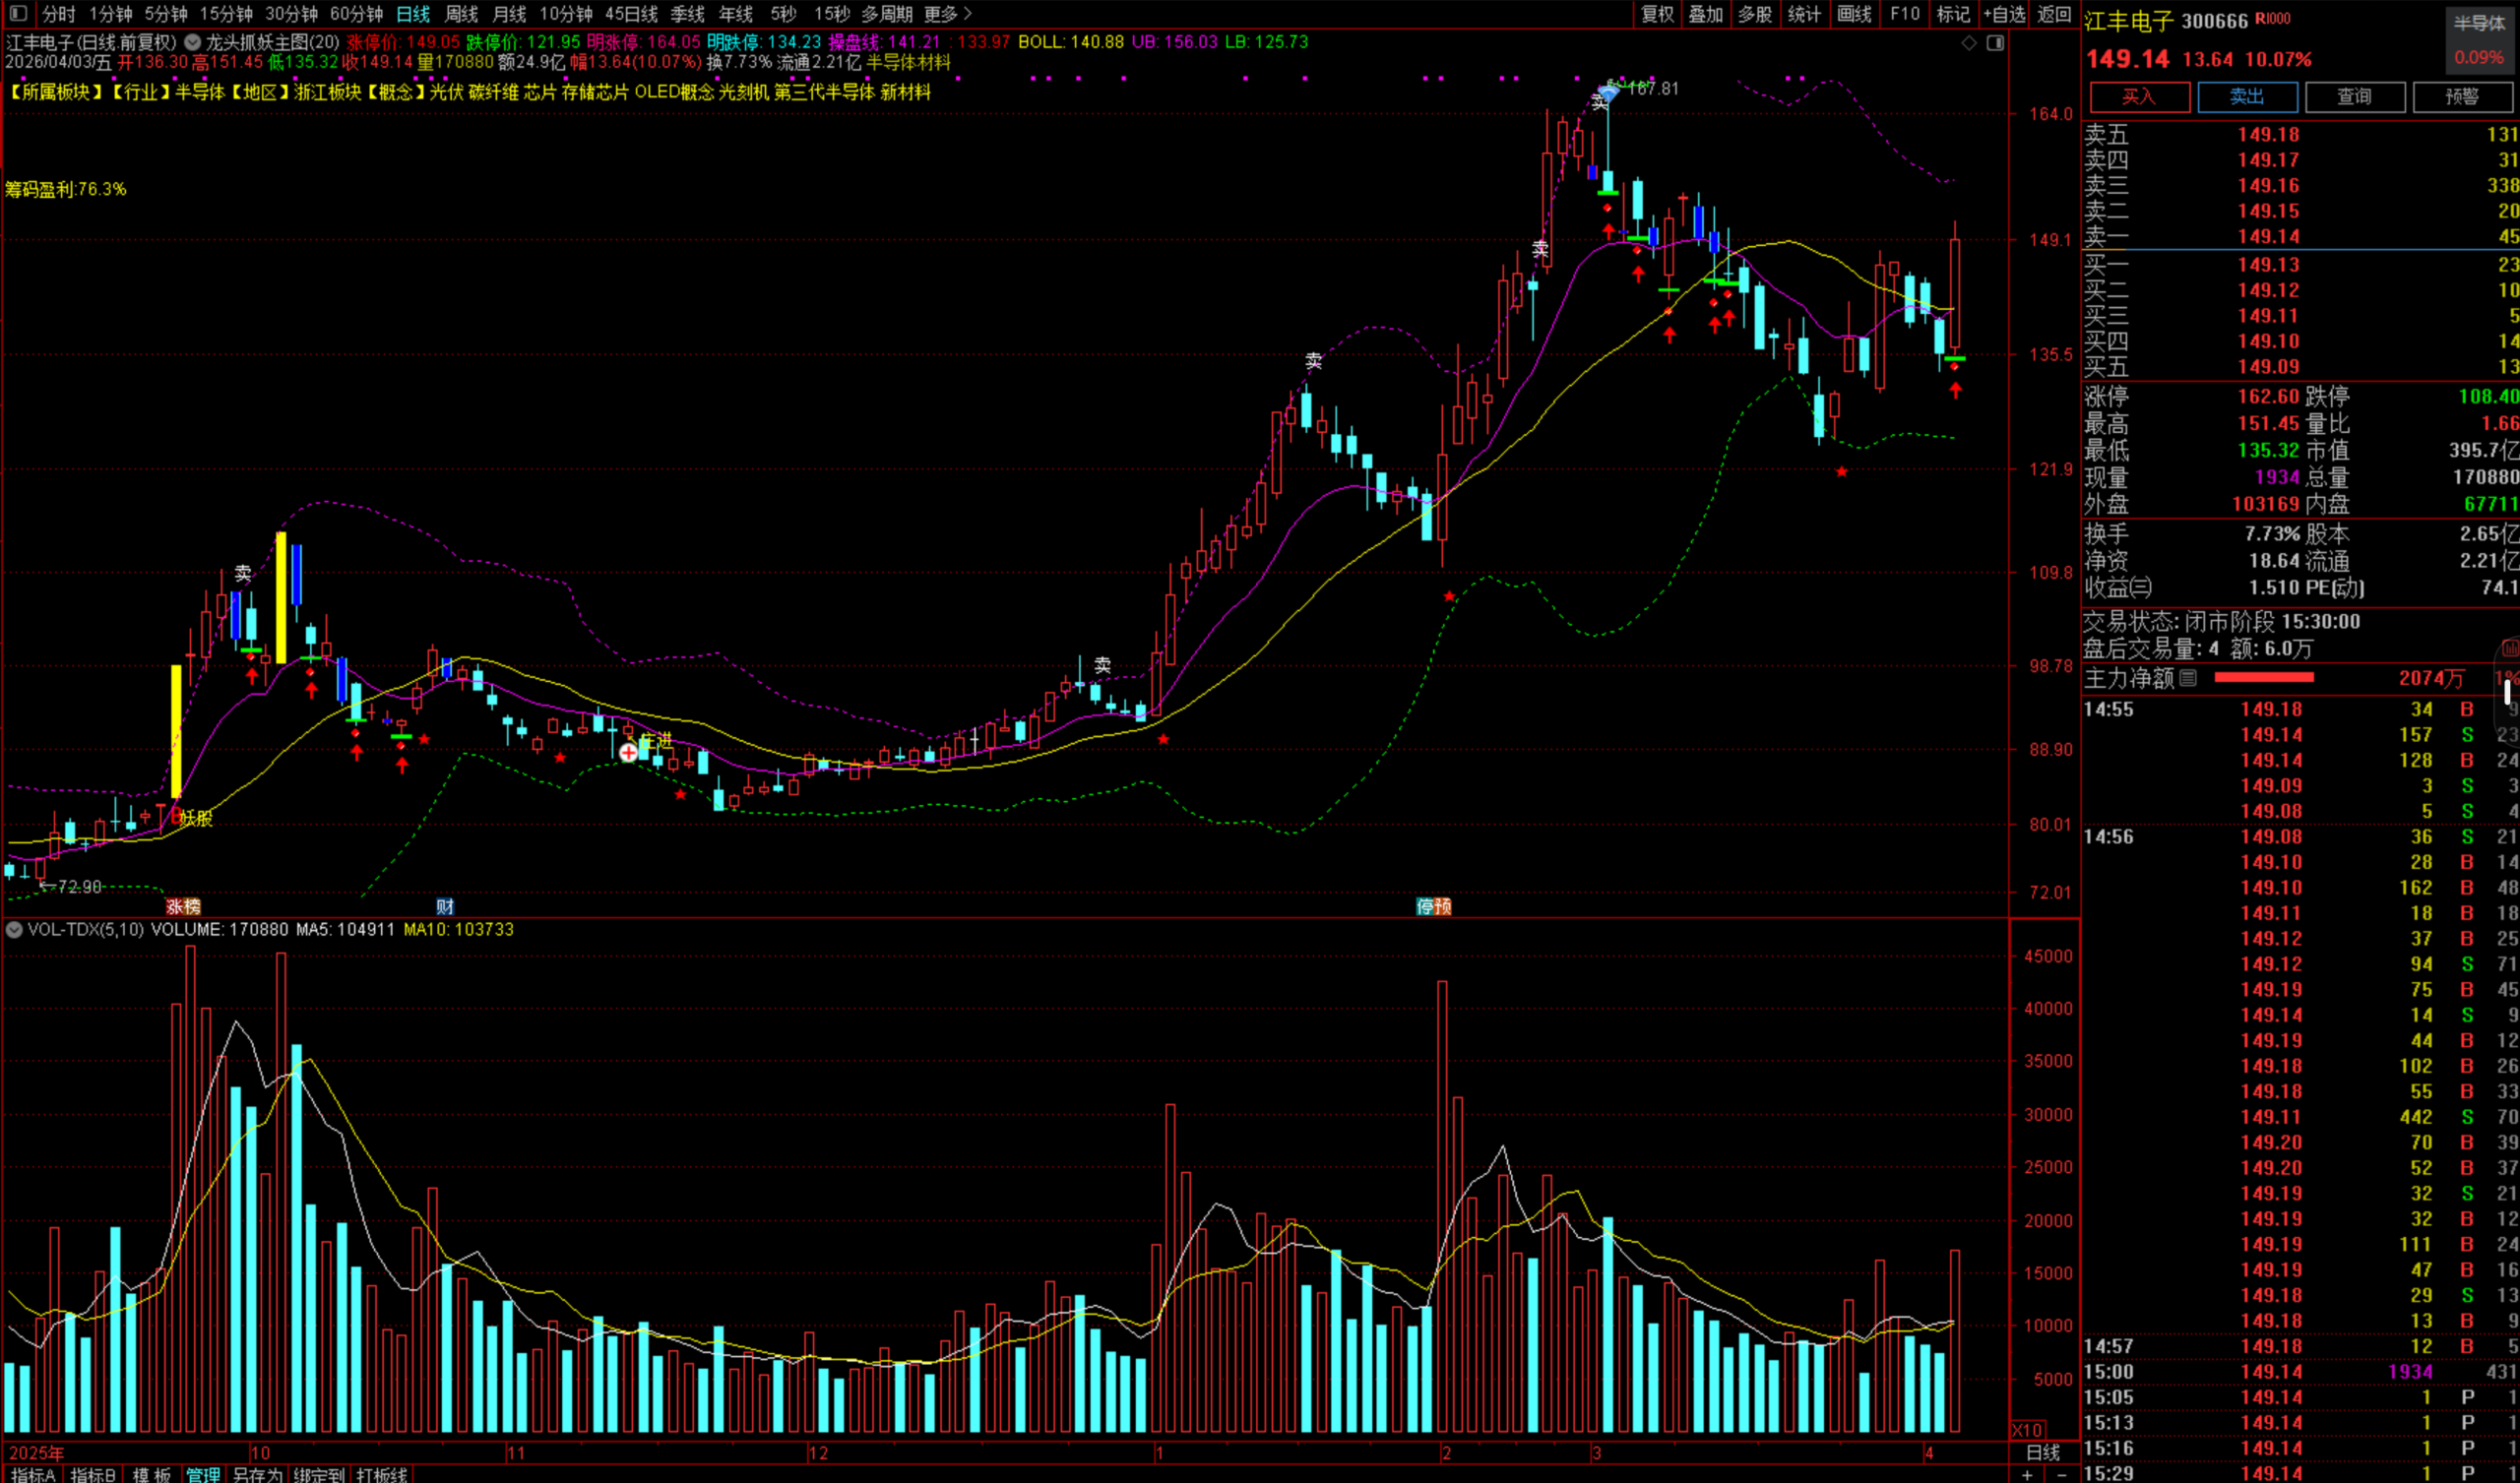Open the 龙头抓妖主图 indicator dropdown arrow

coord(192,43)
